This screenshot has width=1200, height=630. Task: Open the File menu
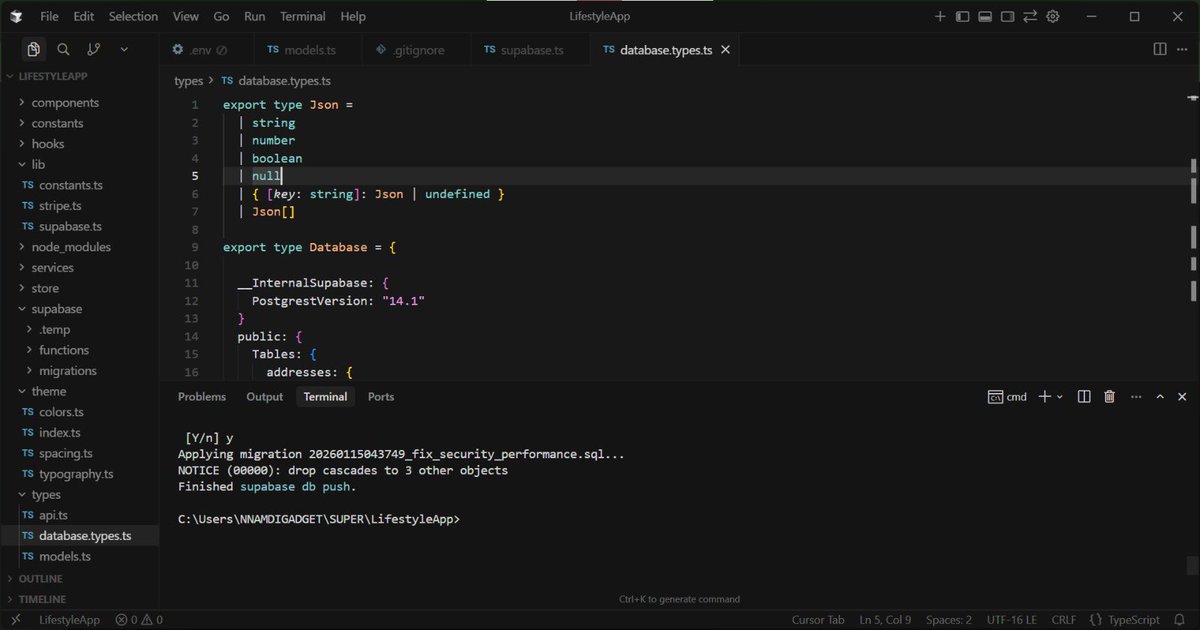tap(50, 16)
